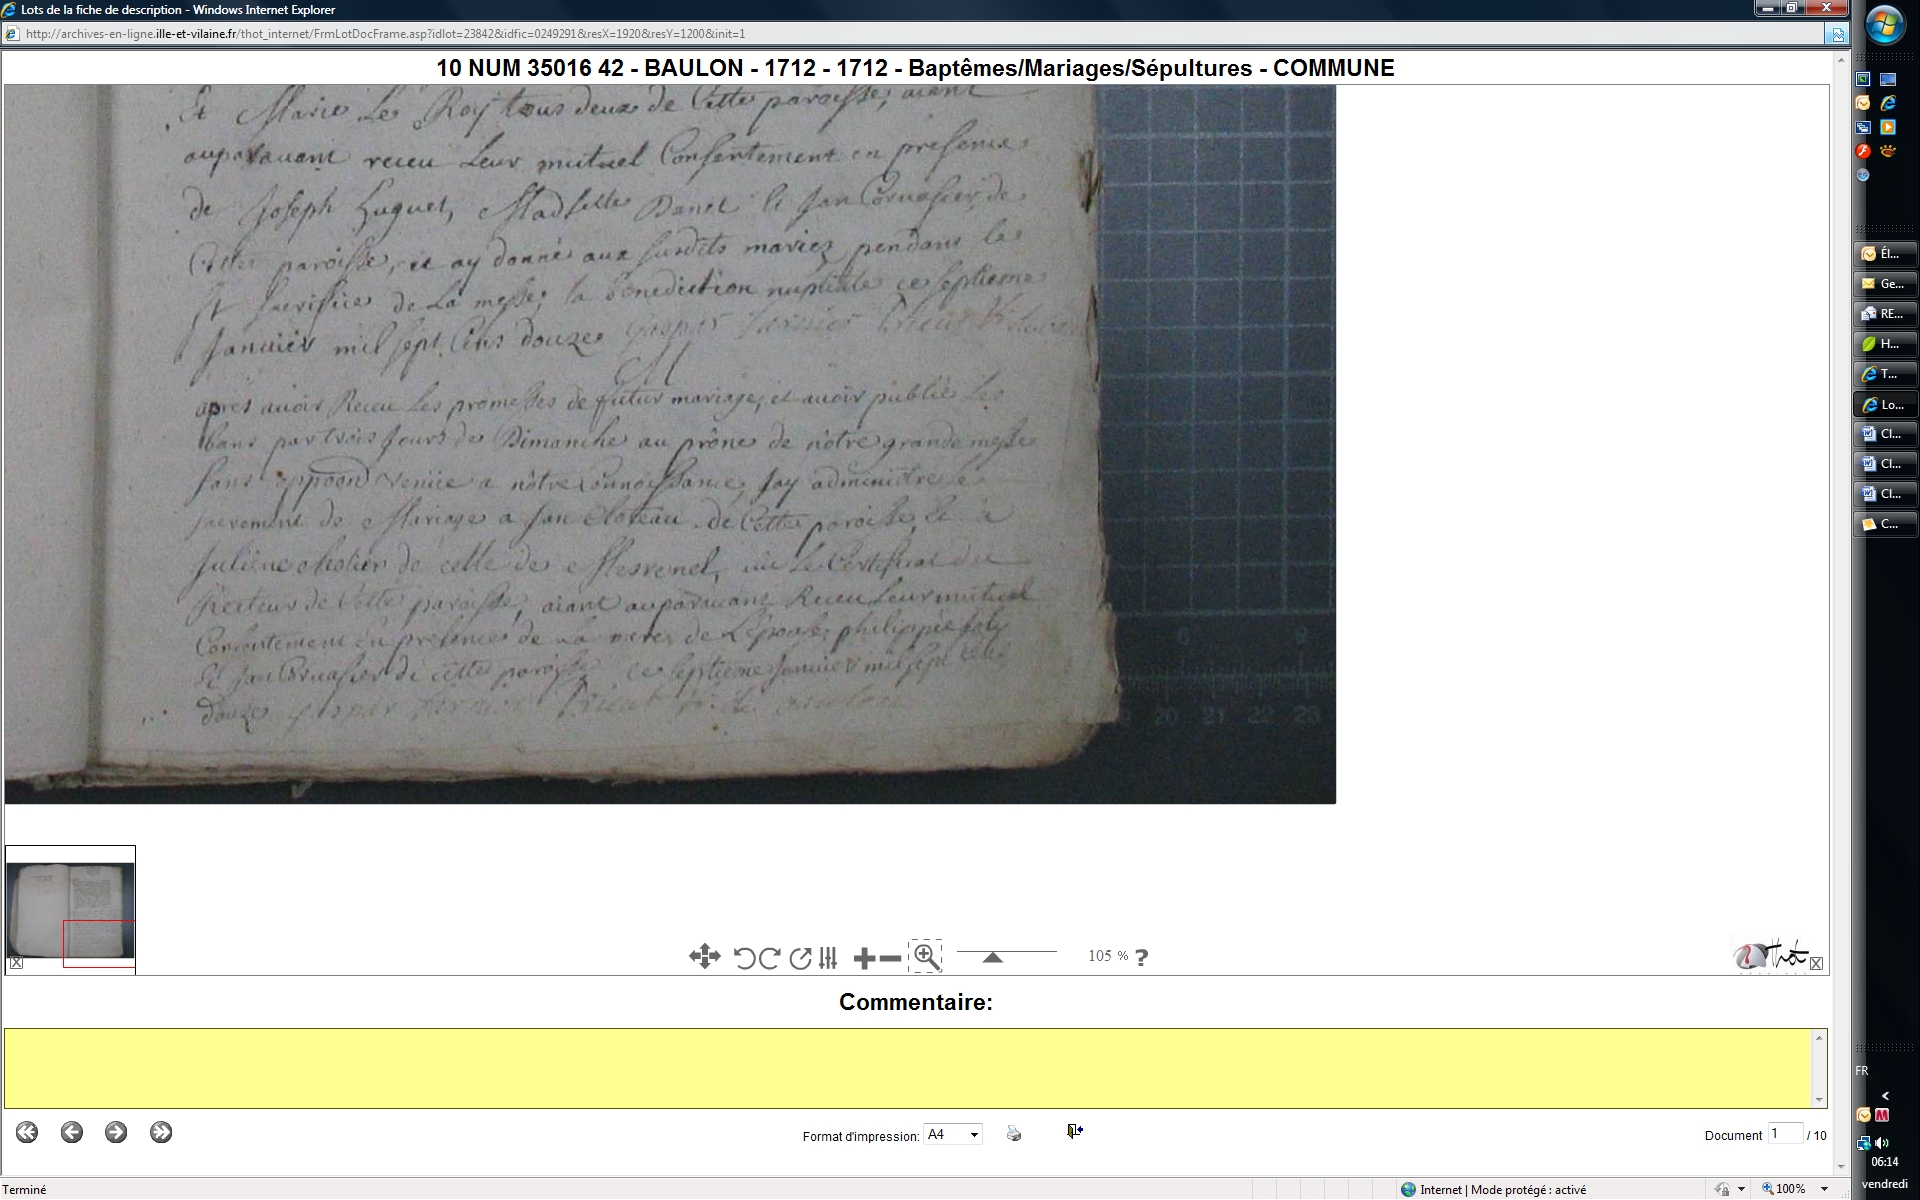Image resolution: width=1920 pixels, height=1200 pixels.
Task: Focus the Document page number field
Action: 1785,1134
